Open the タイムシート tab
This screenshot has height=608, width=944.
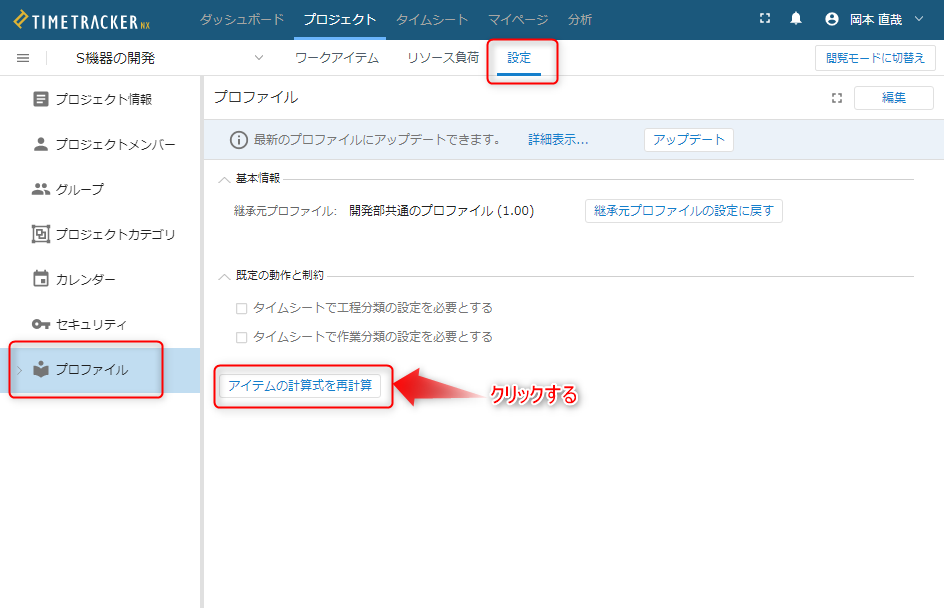(x=432, y=19)
